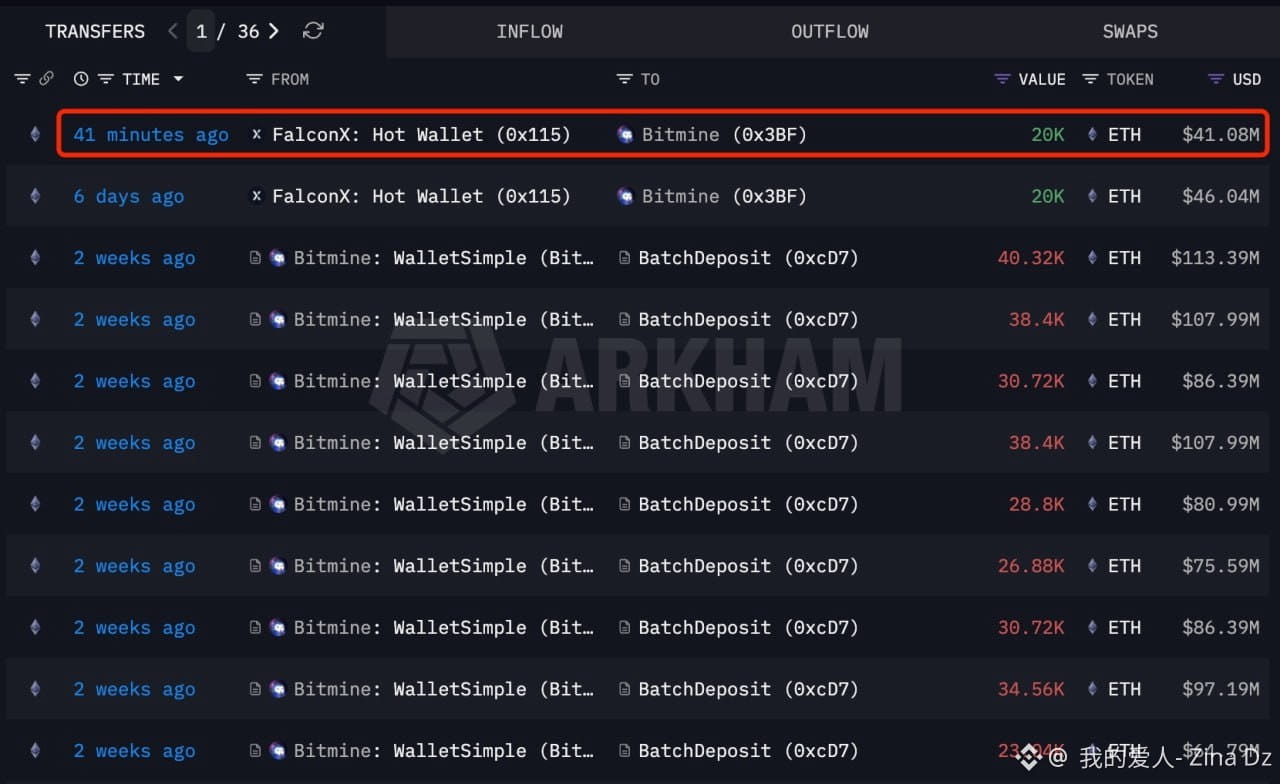The image size is (1280, 784).
Task: Open the 6 days ago transaction link
Action: click(x=129, y=196)
